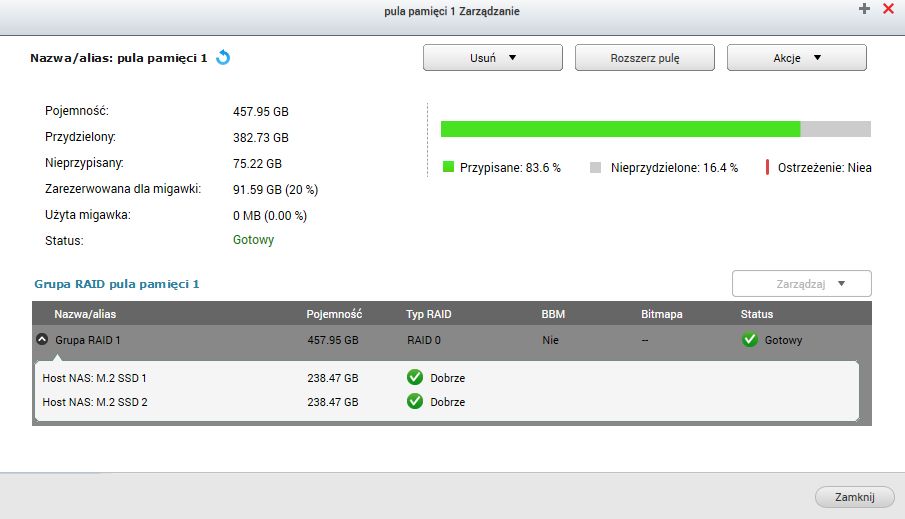Screen dimensions: 905x519
Task: Collapse the Grupa RAID 1 row
Action: point(42,339)
